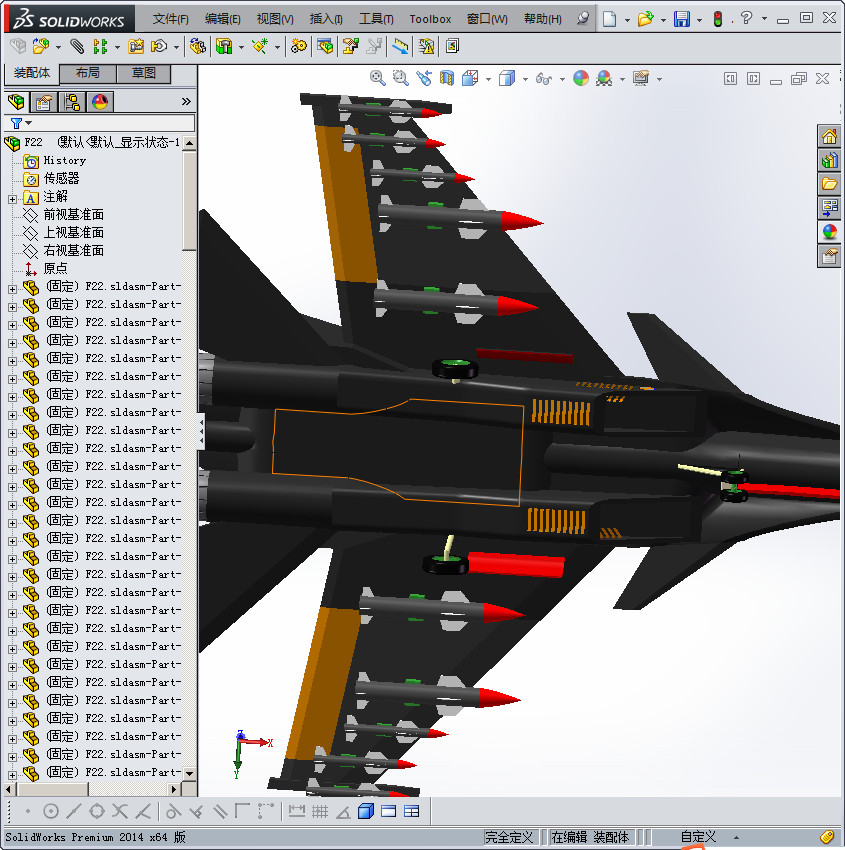Click Bill of Materials icon
The image size is (845, 850).
click(325, 47)
